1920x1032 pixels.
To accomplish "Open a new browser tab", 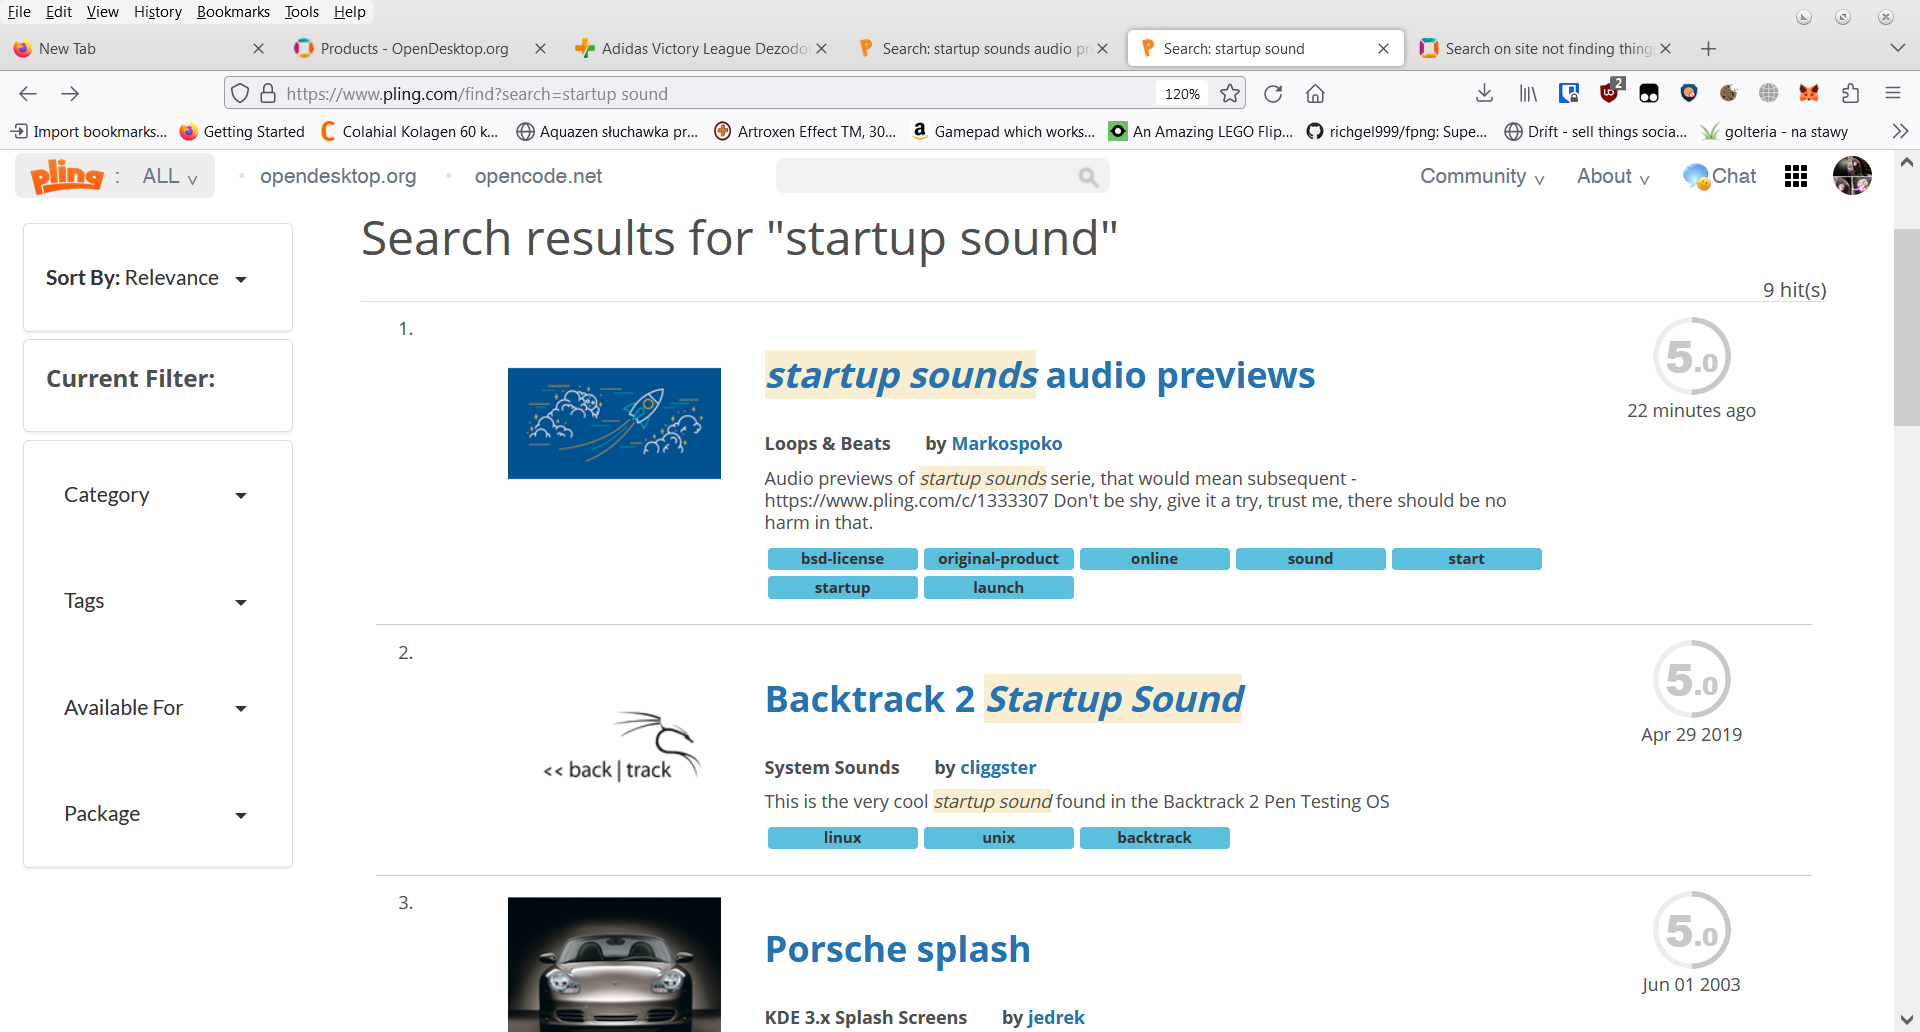I will click(1708, 48).
